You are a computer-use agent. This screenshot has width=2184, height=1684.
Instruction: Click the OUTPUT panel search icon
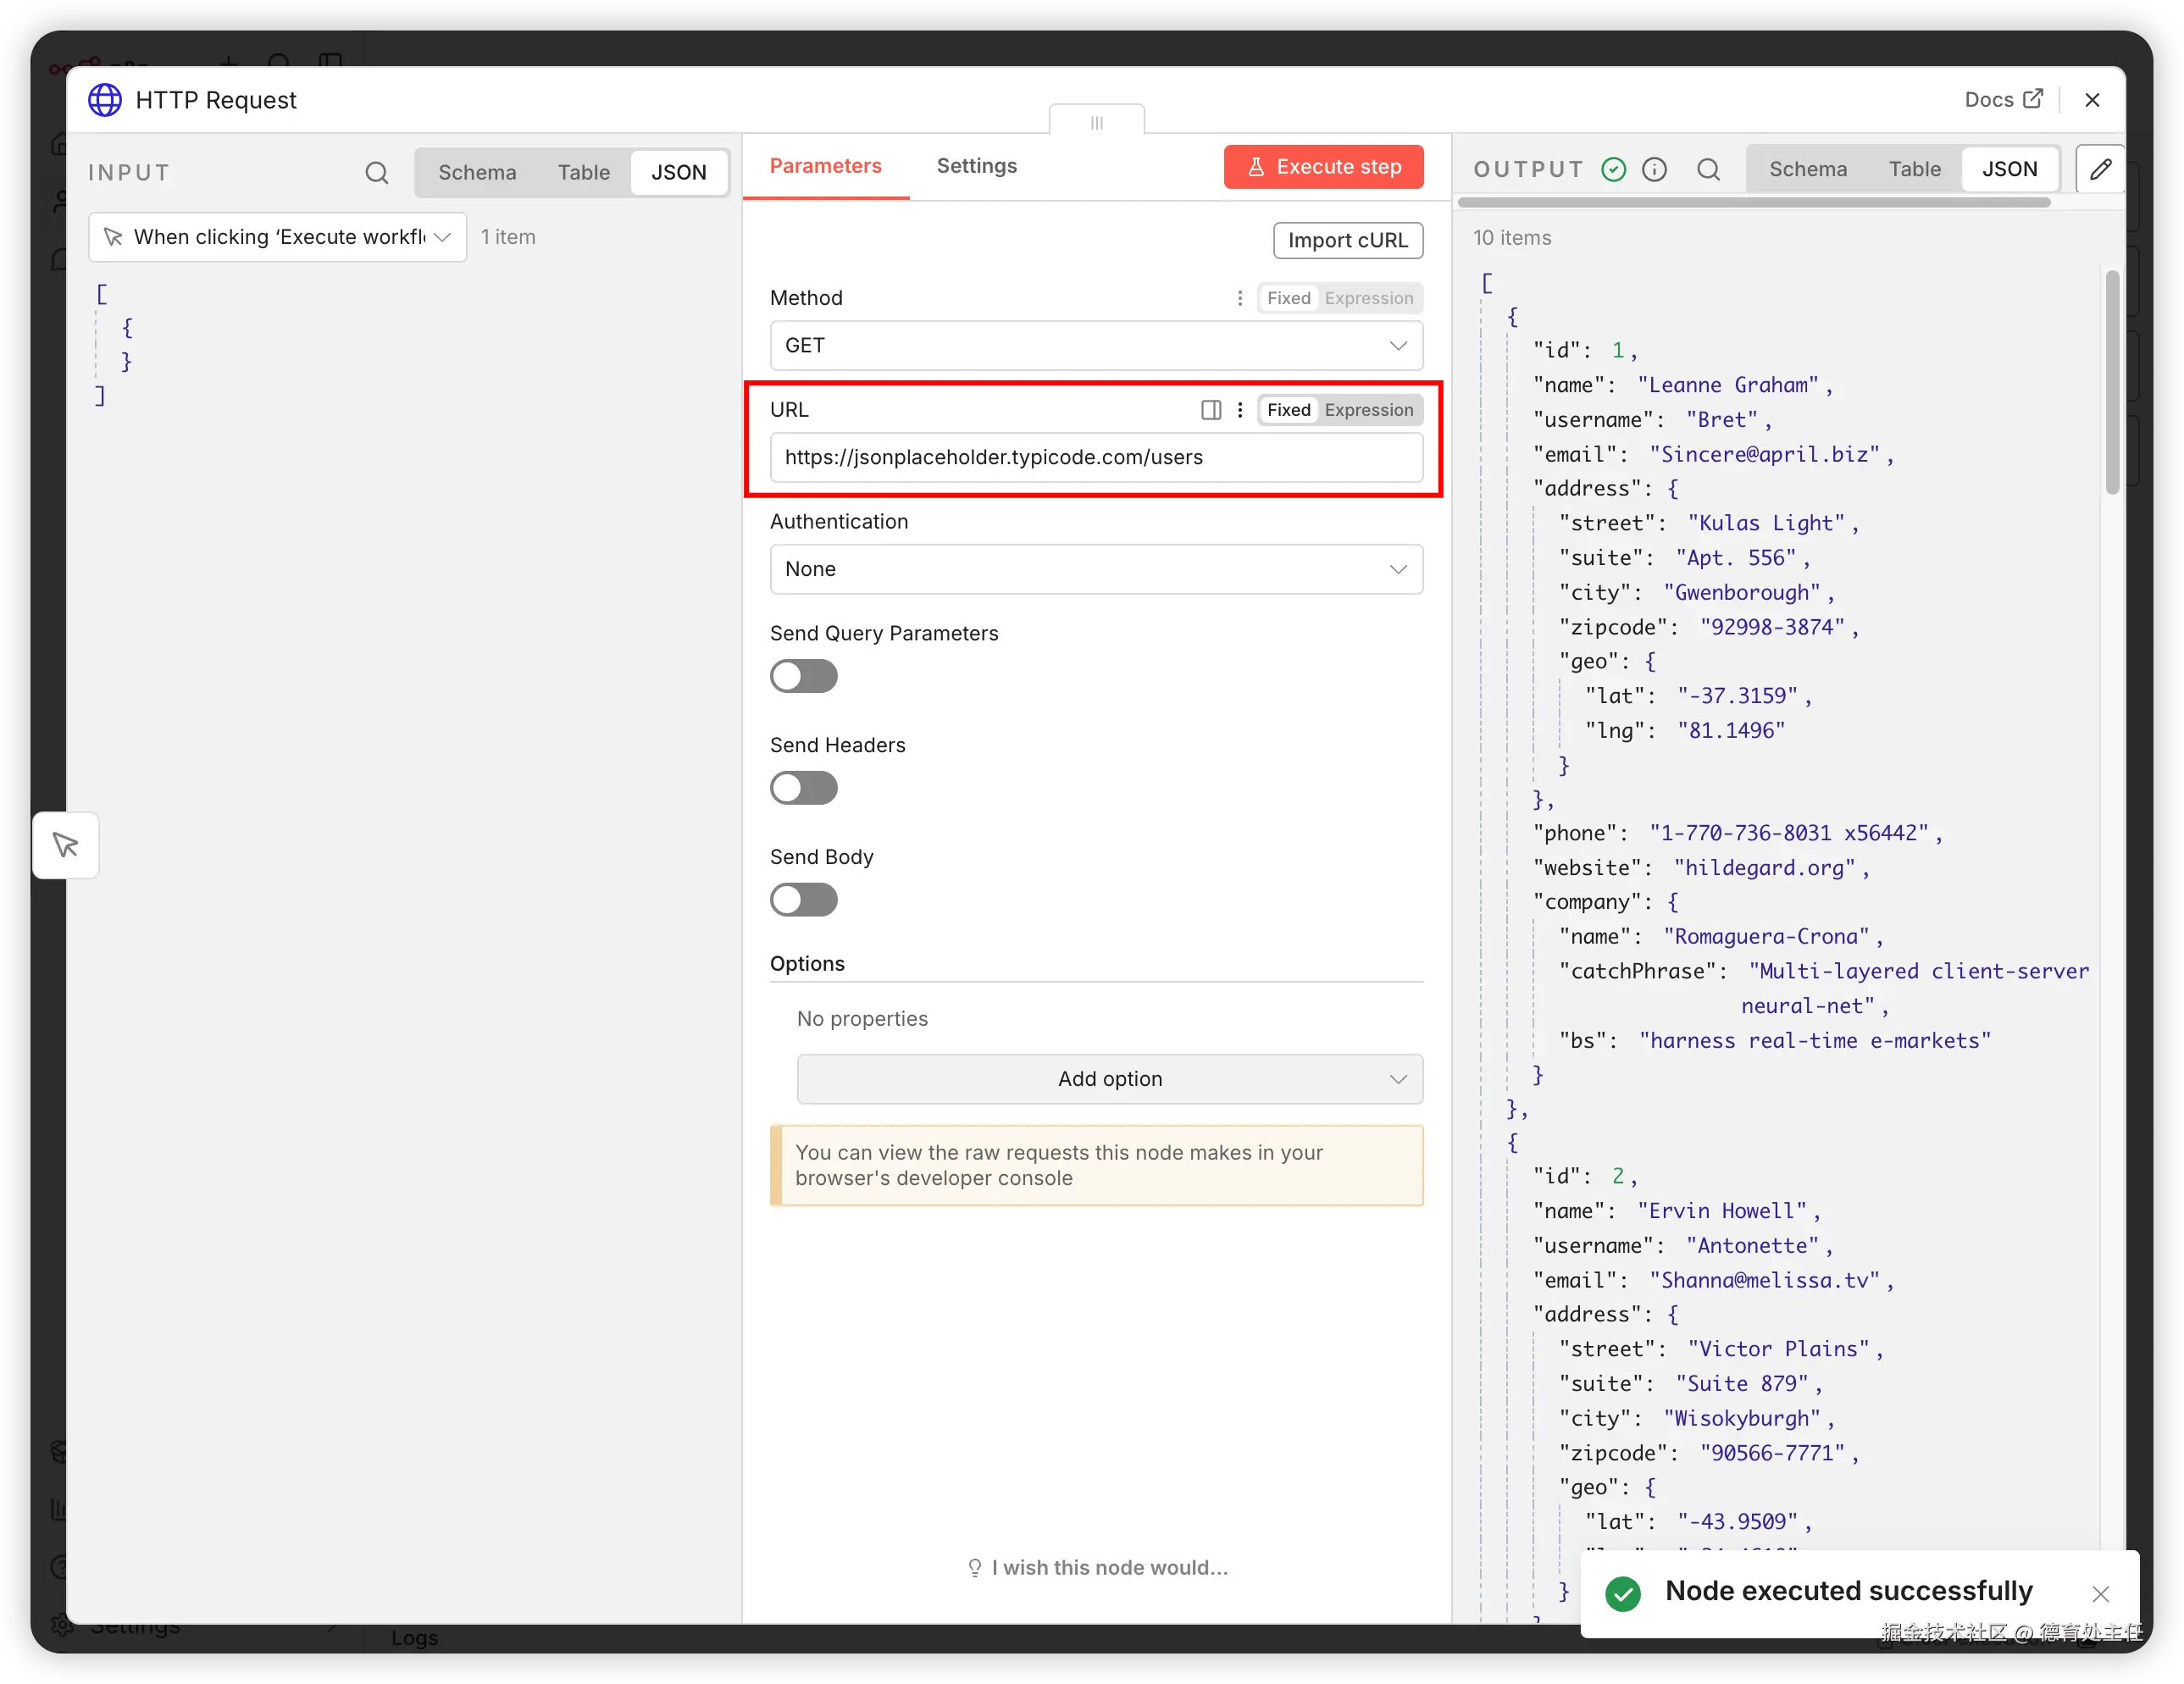point(1708,169)
